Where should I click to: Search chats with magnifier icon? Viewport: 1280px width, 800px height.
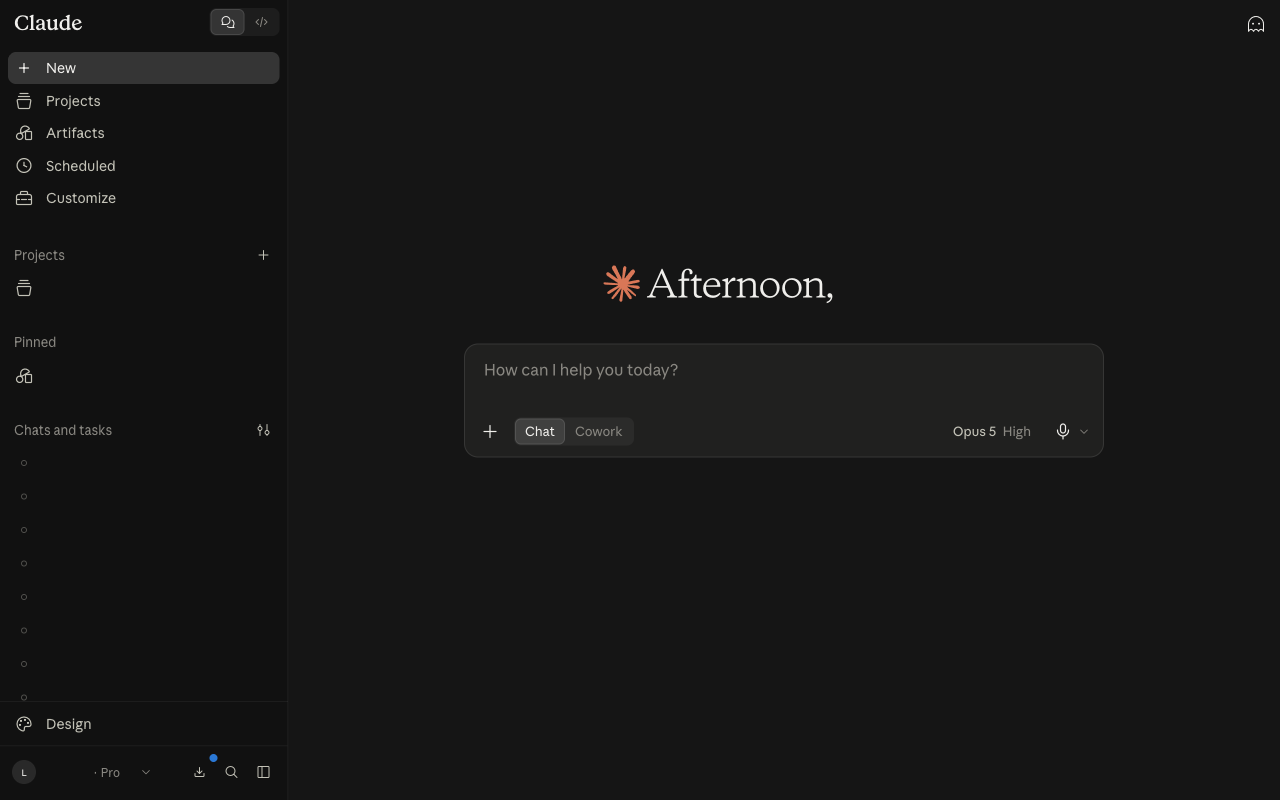(231, 772)
